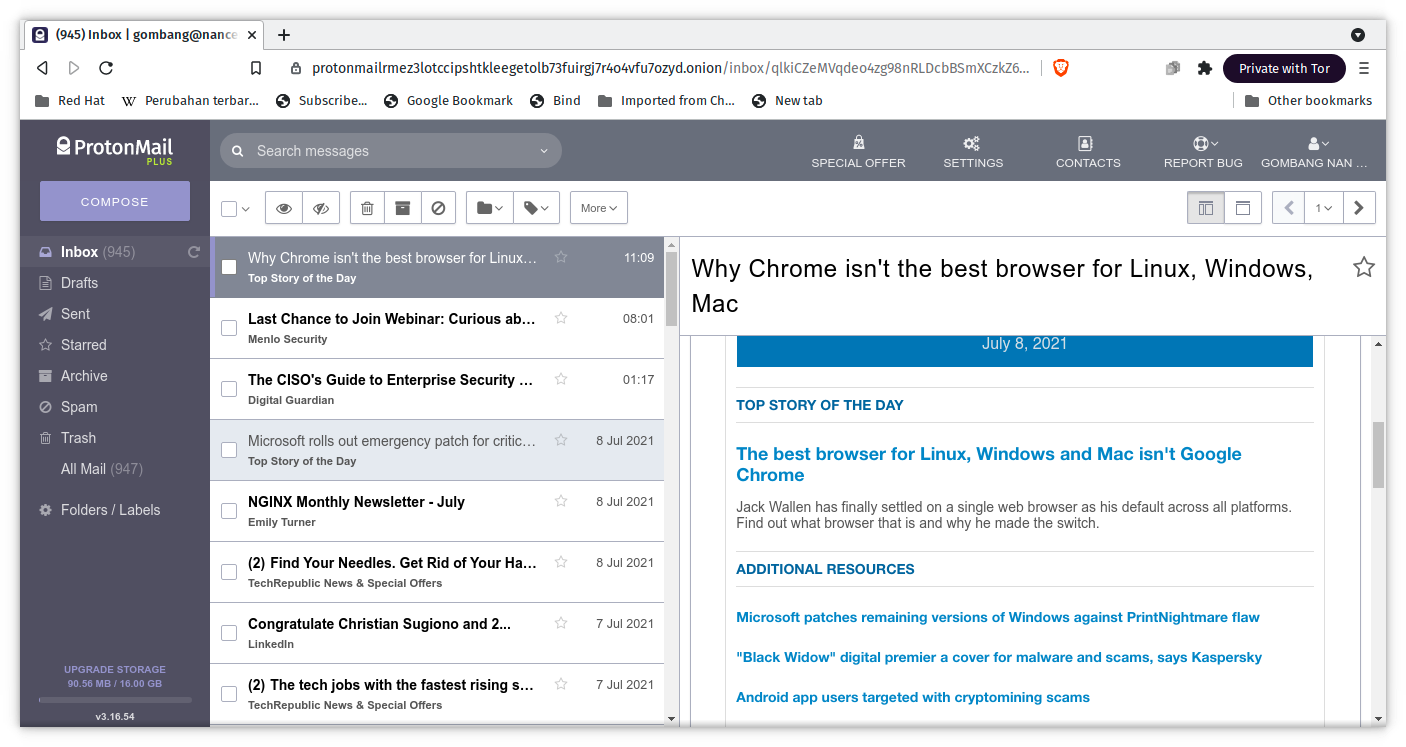This screenshot has width=1406, height=747.
Task: Open Label as tag dropdown
Action: (537, 208)
